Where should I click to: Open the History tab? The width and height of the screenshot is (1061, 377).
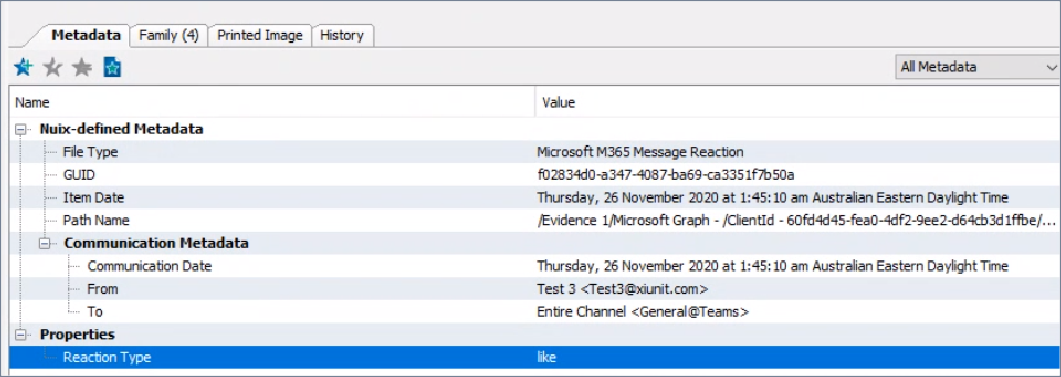coord(342,35)
